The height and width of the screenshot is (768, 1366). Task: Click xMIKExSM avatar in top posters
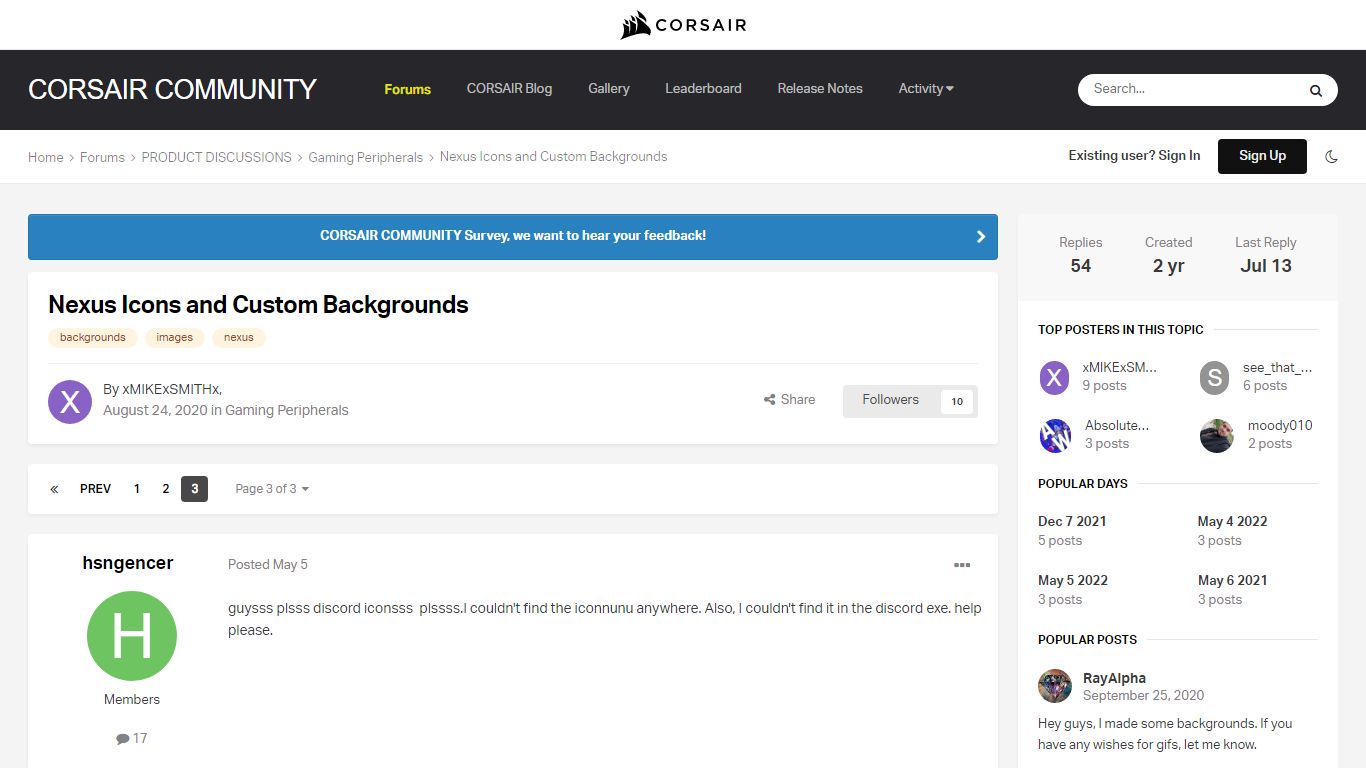click(x=1054, y=377)
